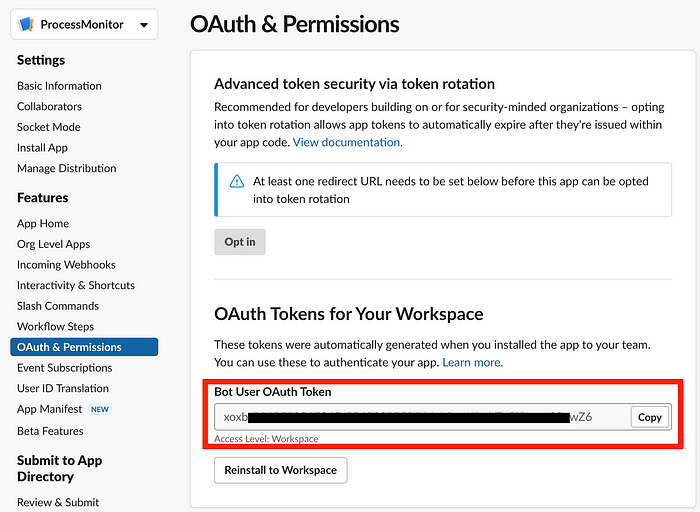Click Advanced token security via token rotation heading
The image size is (700, 512).
coord(354,83)
